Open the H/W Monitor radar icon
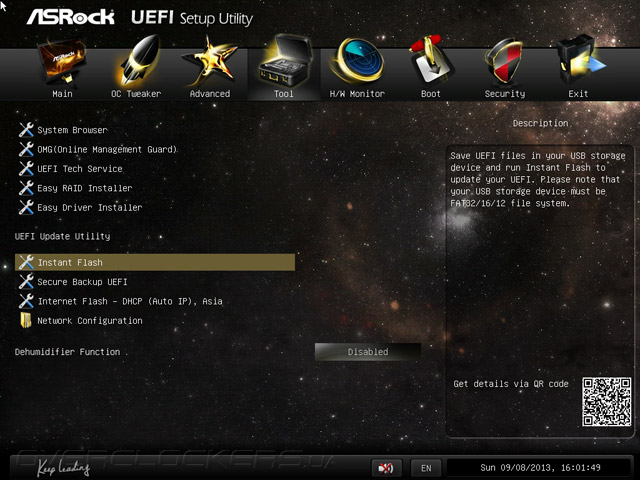The height and width of the screenshot is (480, 640). point(358,61)
